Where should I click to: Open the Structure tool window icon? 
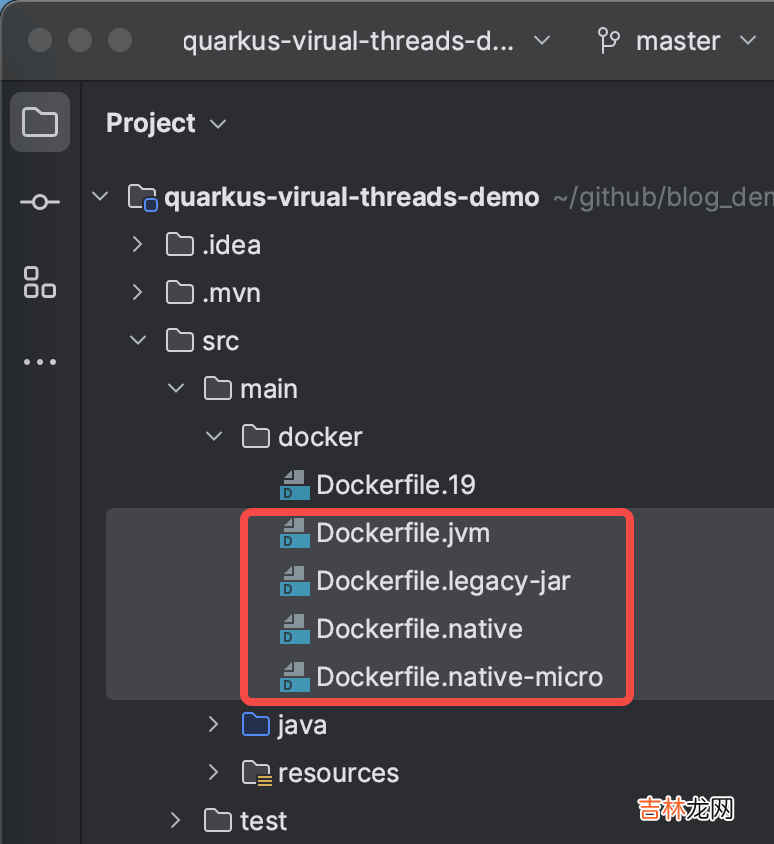pos(40,282)
